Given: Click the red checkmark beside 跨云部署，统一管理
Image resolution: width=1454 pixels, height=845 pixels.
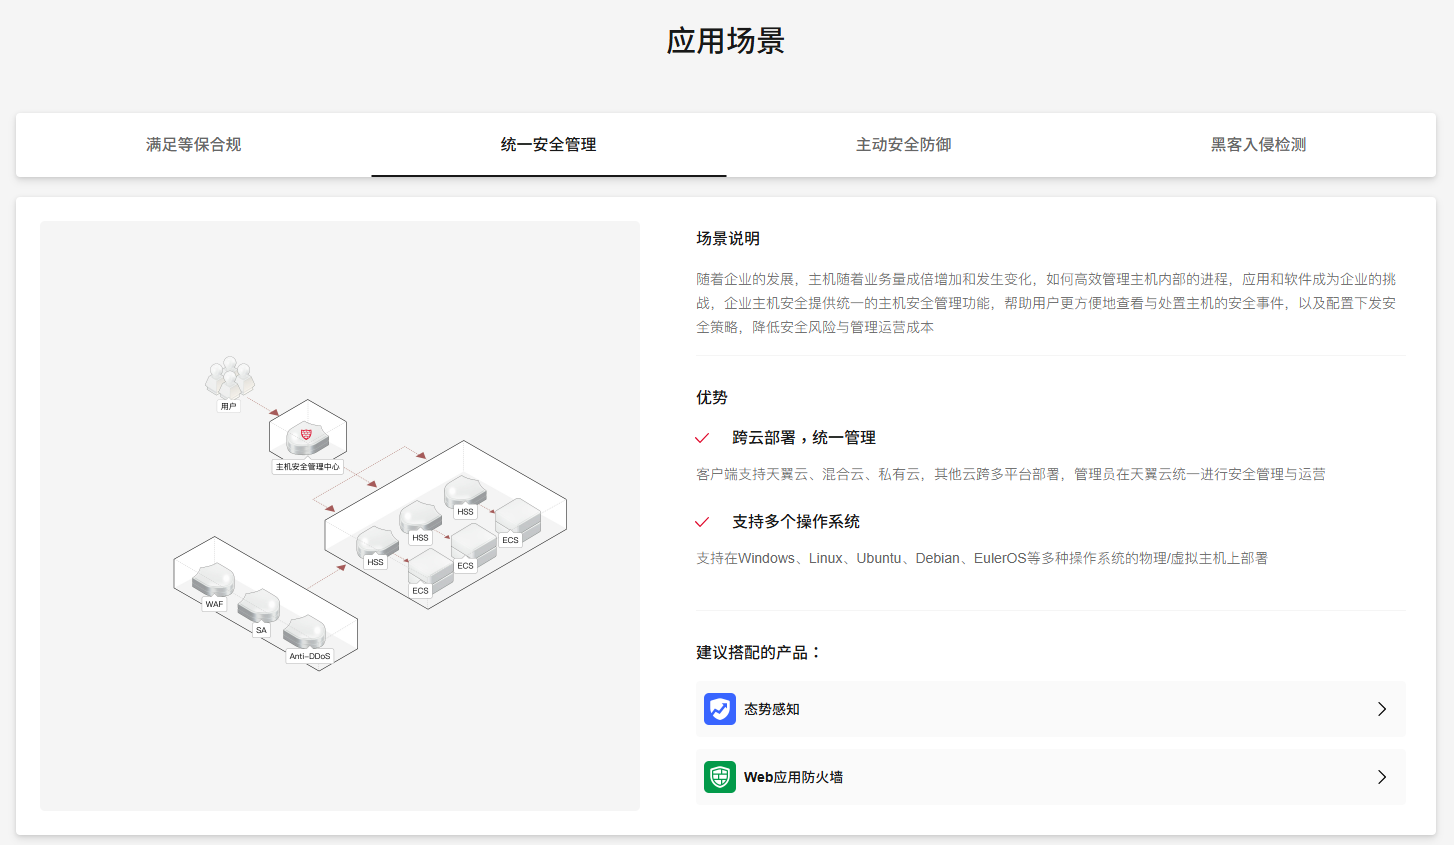Looking at the screenshot, I should point(702,438).
